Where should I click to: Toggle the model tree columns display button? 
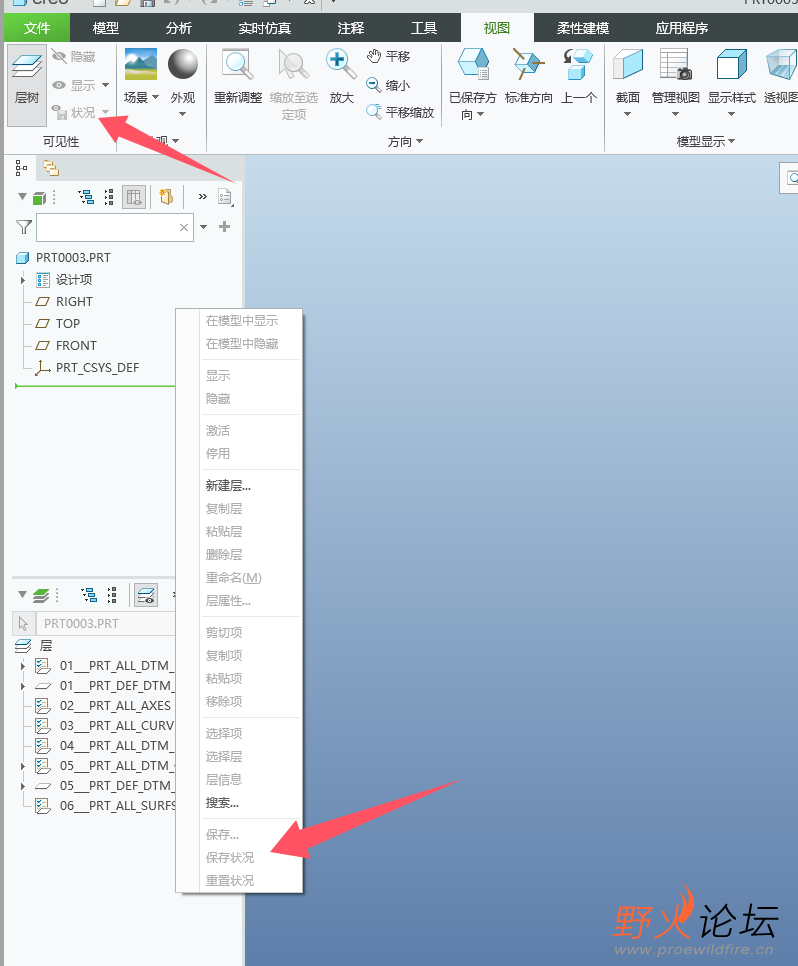(x=134, y=197)
